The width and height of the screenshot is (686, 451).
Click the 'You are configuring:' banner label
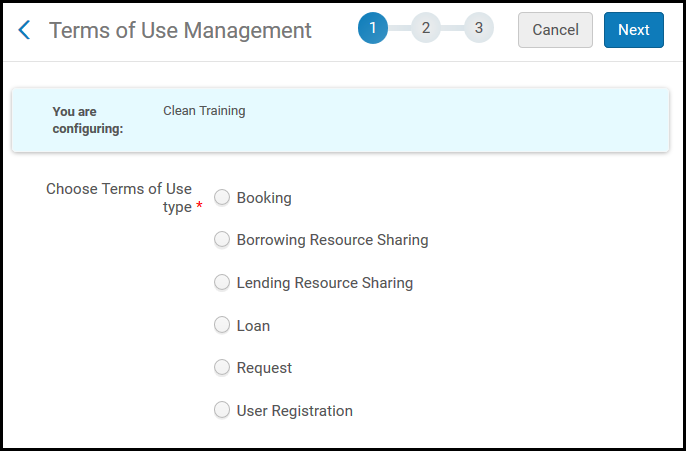[x=88, y=120]
